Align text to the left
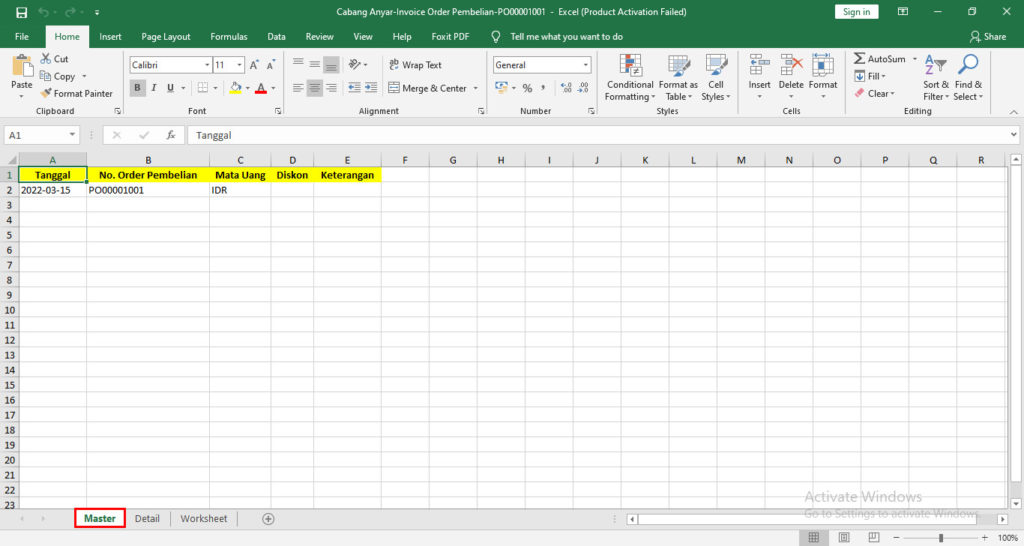1024x546 pixels. pos(298,88)
